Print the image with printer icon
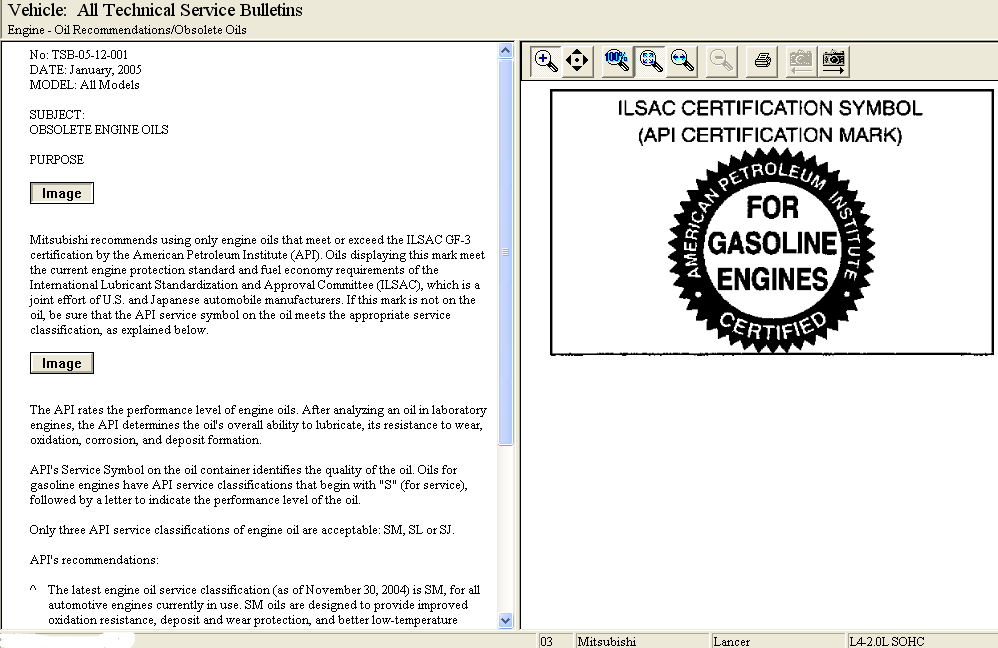 pyautogui.click(x=762, y=61)
